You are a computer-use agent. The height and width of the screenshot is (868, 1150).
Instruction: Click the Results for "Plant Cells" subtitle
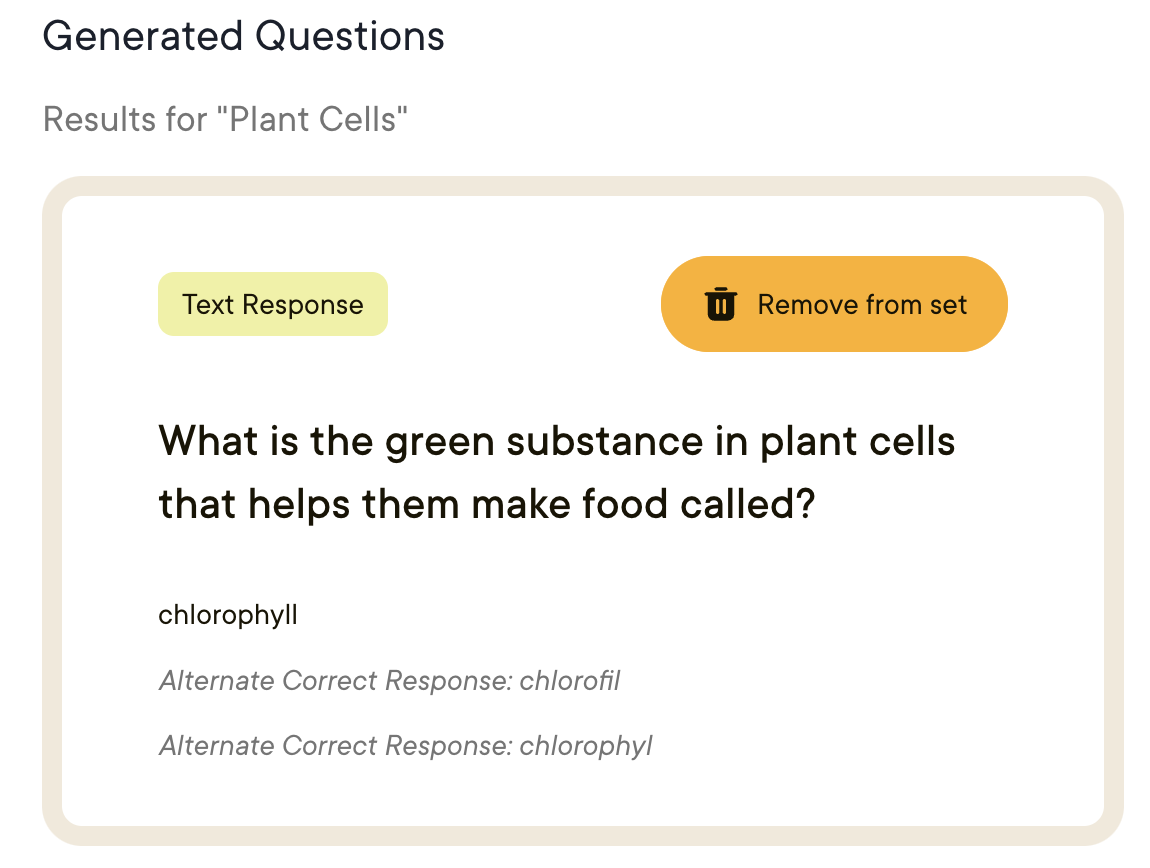(225, 120)
